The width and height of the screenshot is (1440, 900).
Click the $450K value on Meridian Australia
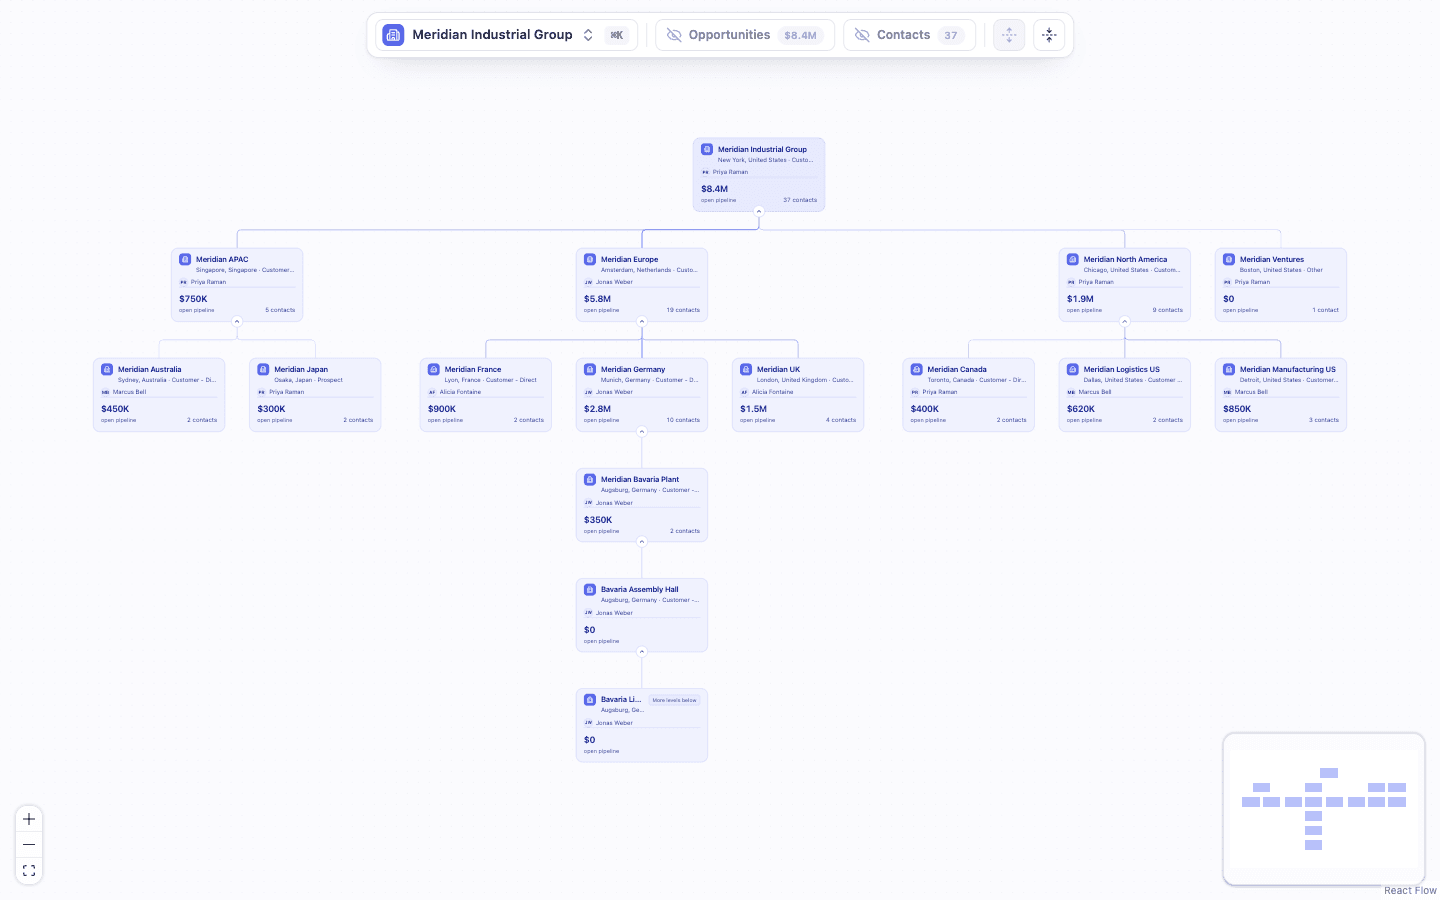pyautogui.click(x=115, y=409)
